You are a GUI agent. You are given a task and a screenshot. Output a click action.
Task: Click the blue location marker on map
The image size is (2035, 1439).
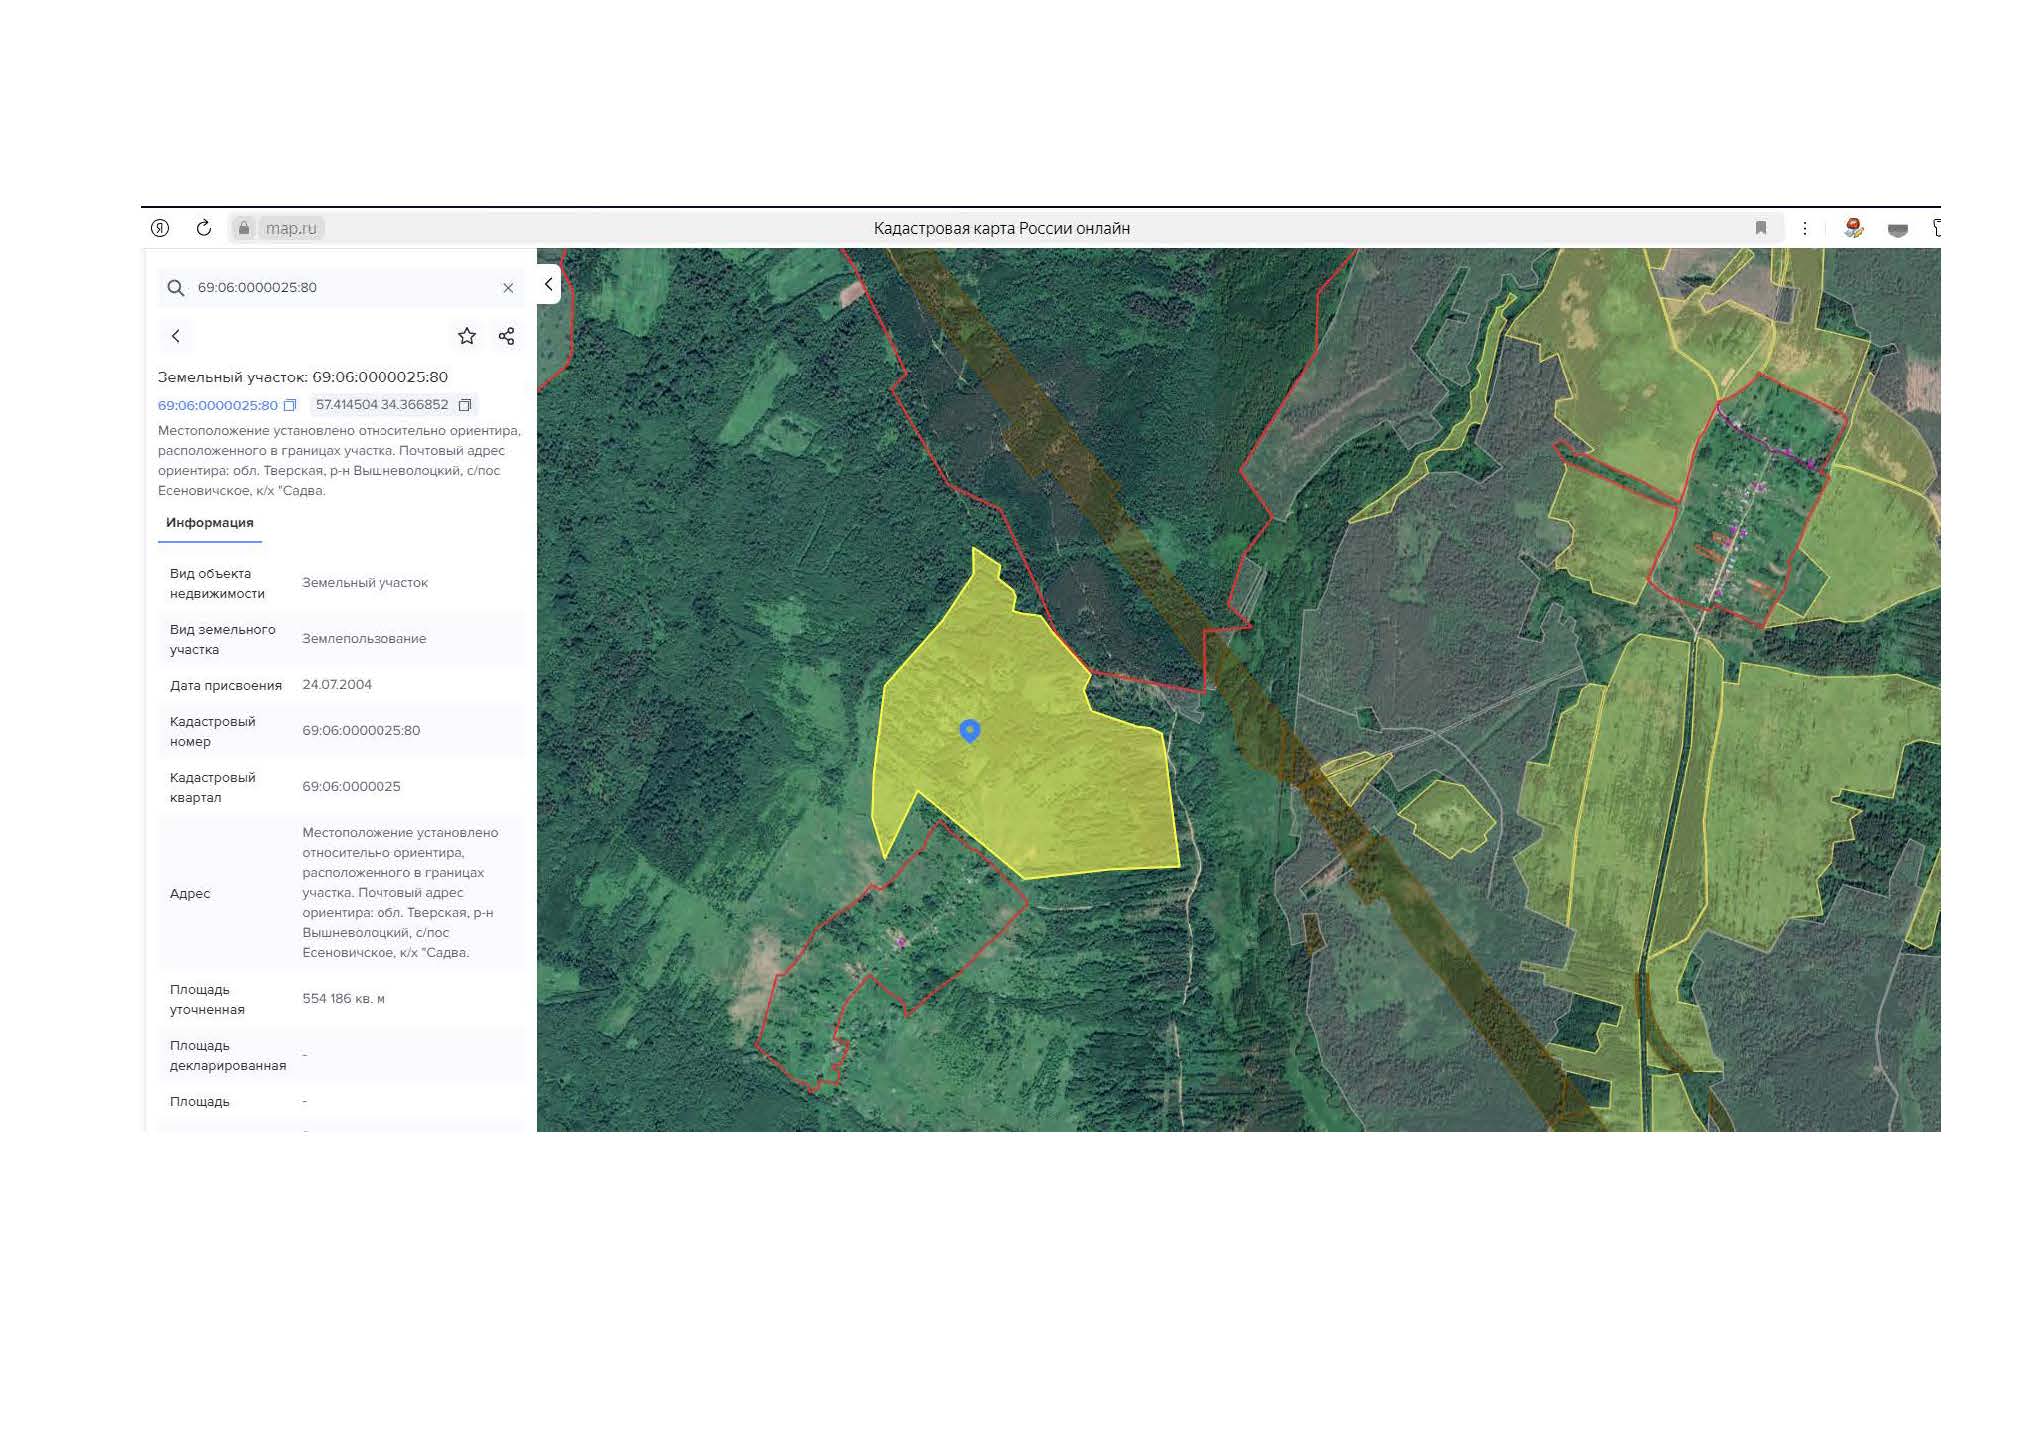pos(970,731)
